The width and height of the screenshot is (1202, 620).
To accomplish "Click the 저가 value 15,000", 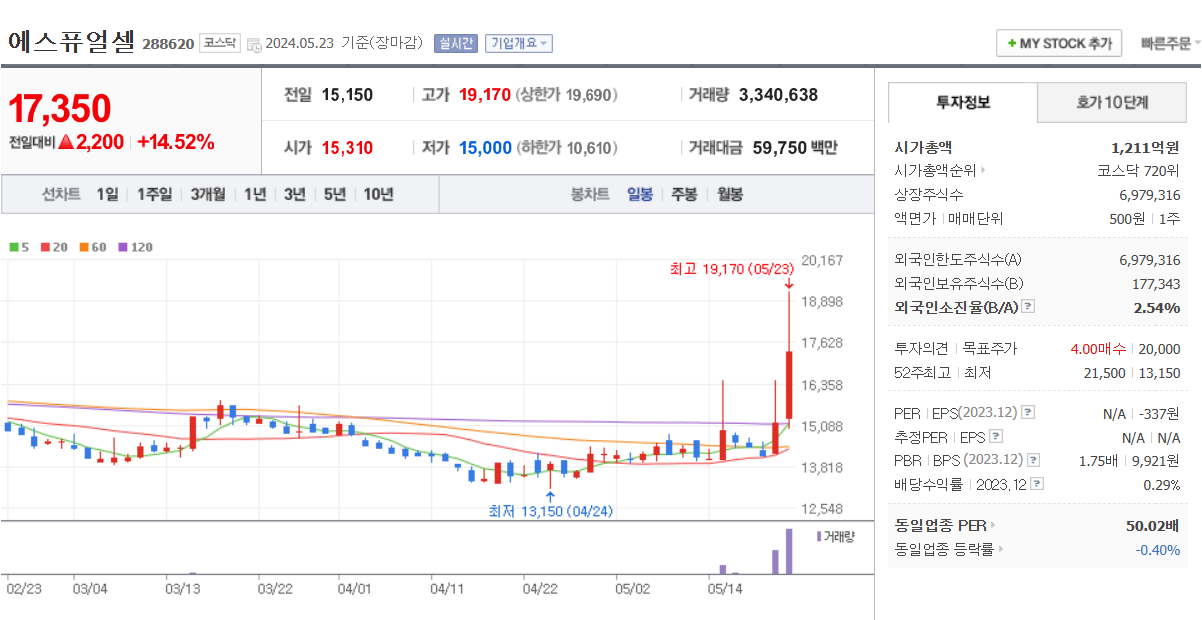I will pos(485,148).
